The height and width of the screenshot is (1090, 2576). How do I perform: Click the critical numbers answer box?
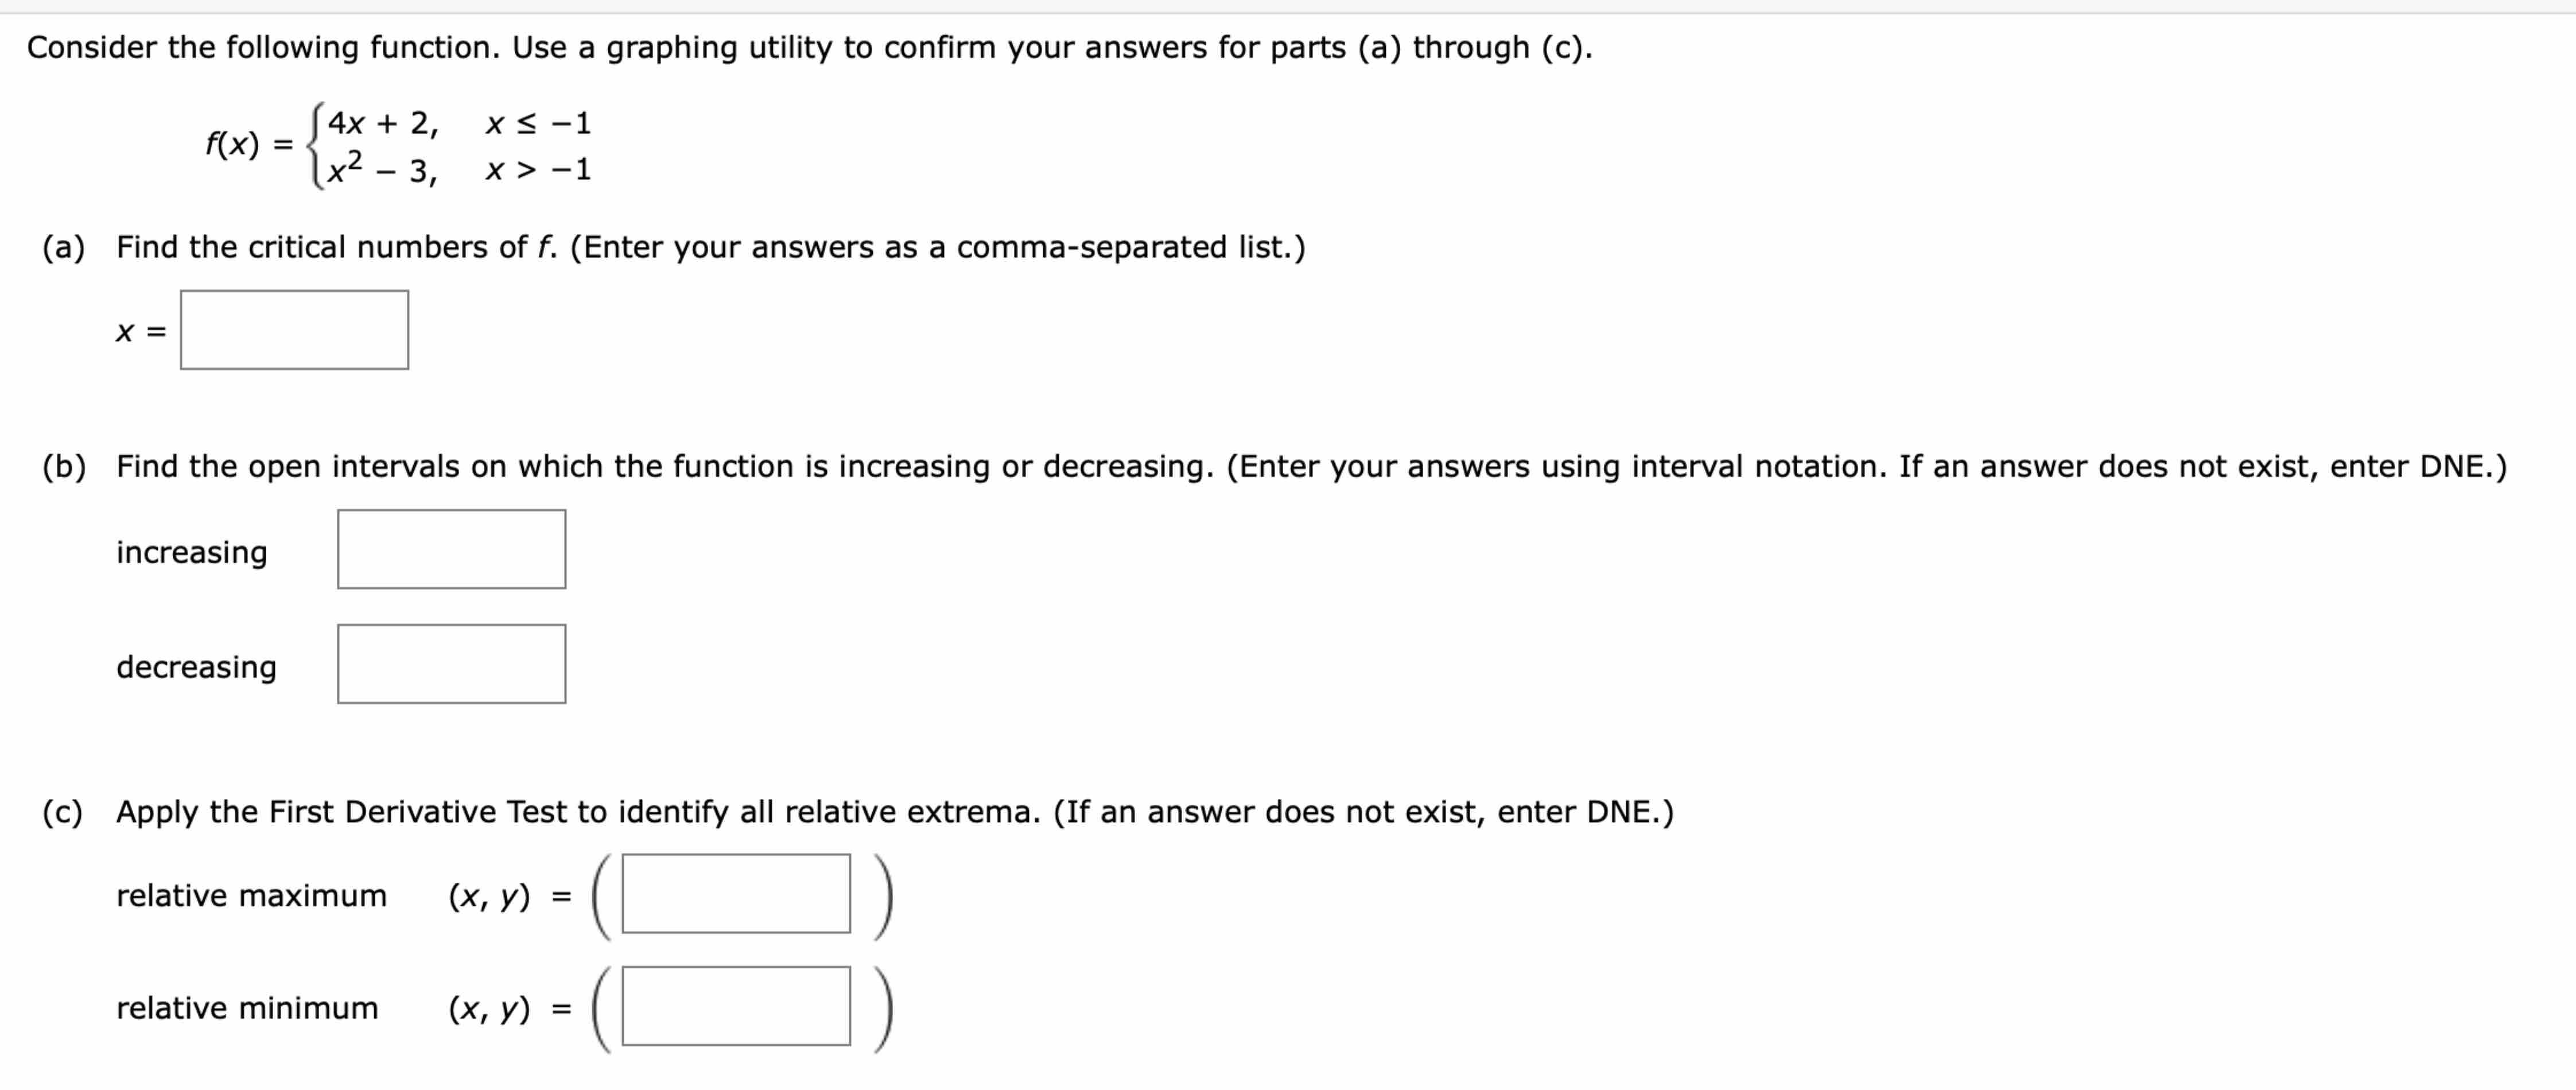[295, 332]
